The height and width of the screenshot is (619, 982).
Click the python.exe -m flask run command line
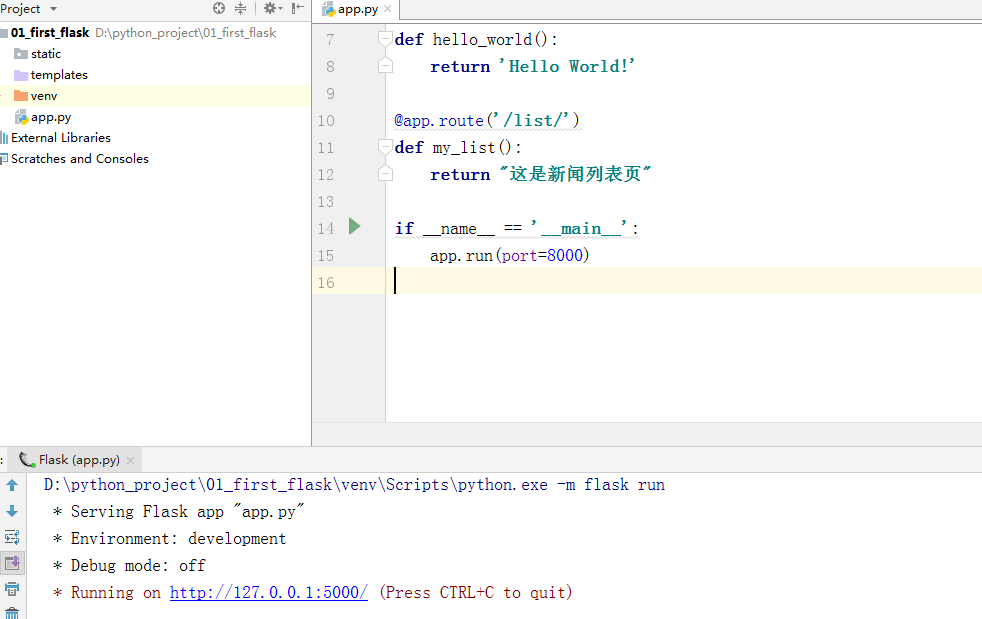point(354,485)
